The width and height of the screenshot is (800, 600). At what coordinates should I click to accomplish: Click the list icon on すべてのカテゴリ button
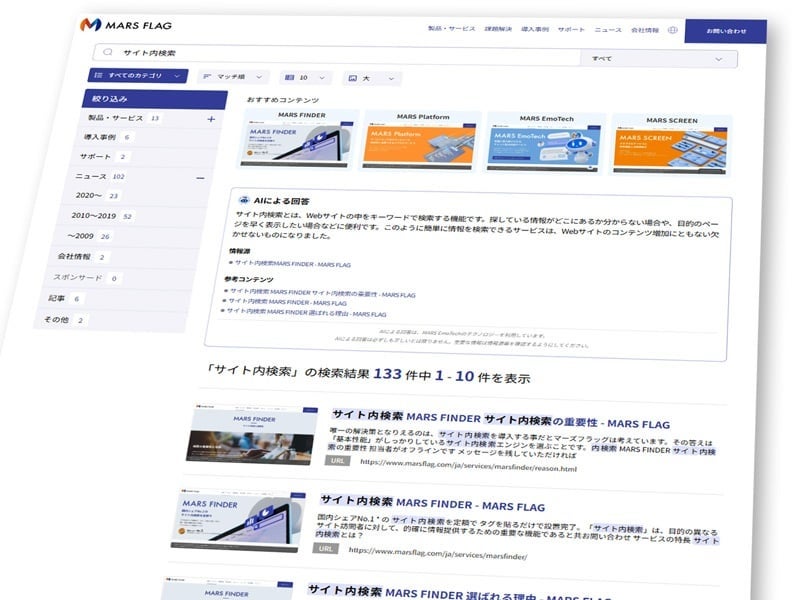(x=97, y=75)
